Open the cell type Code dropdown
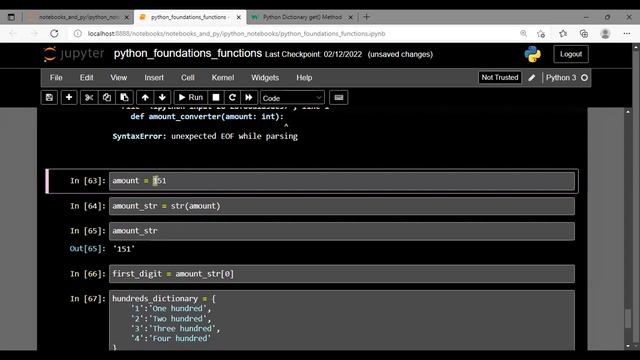This screenshot has height=360, width=640. tap(292, 98)
